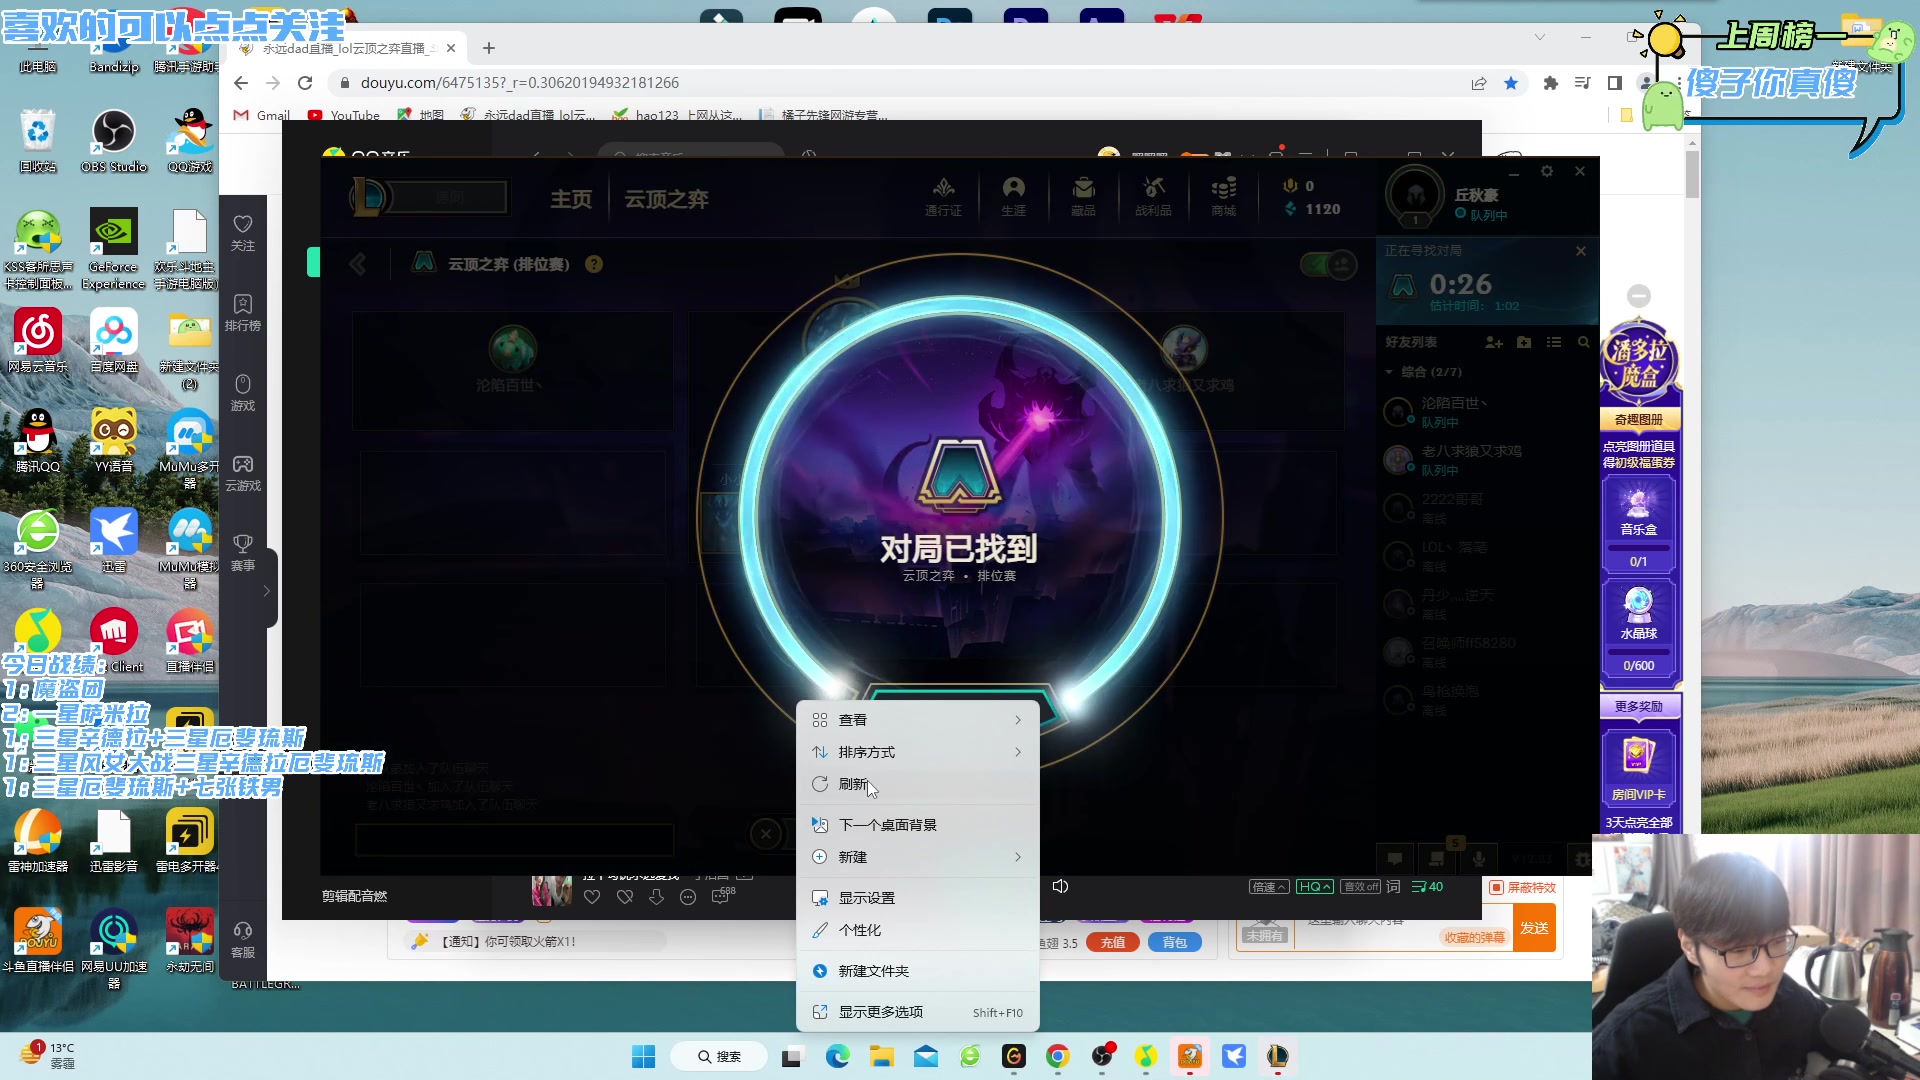Open the 战利品 loot icon
This screenshot has width=1920, height=1080.
[x=1153, y=196]
